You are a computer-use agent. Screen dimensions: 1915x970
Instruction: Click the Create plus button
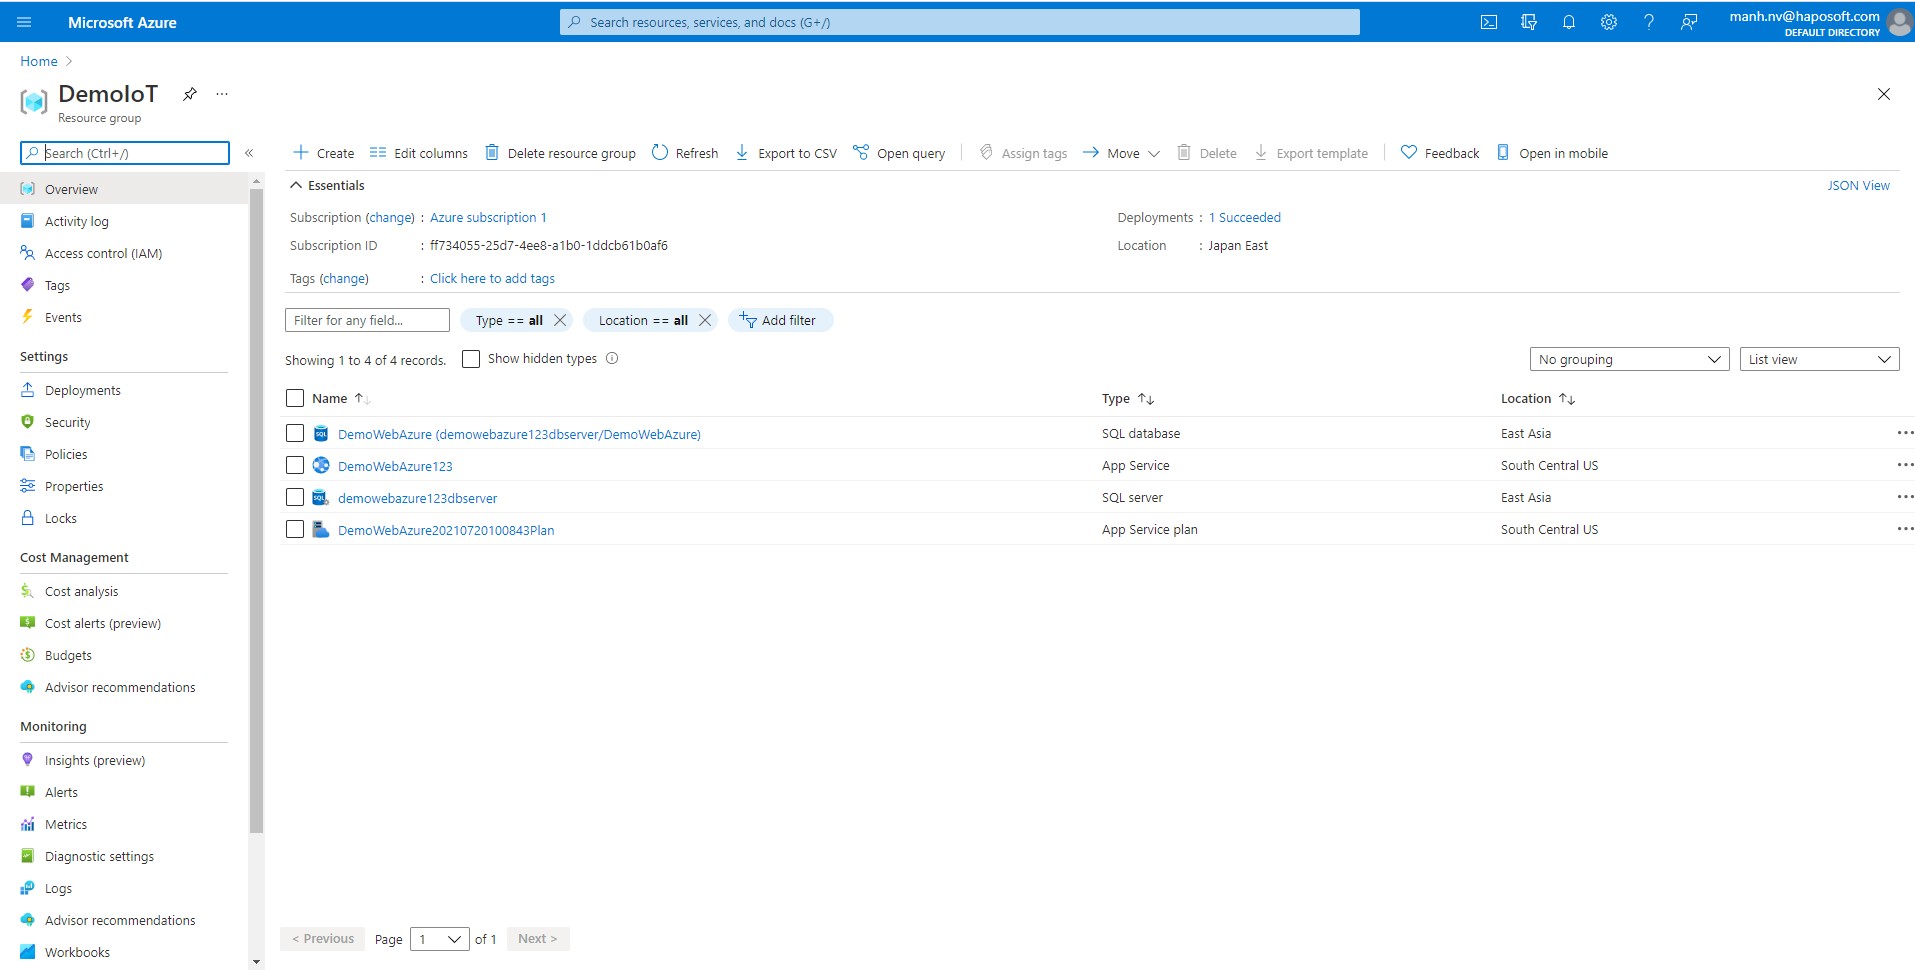324,153
